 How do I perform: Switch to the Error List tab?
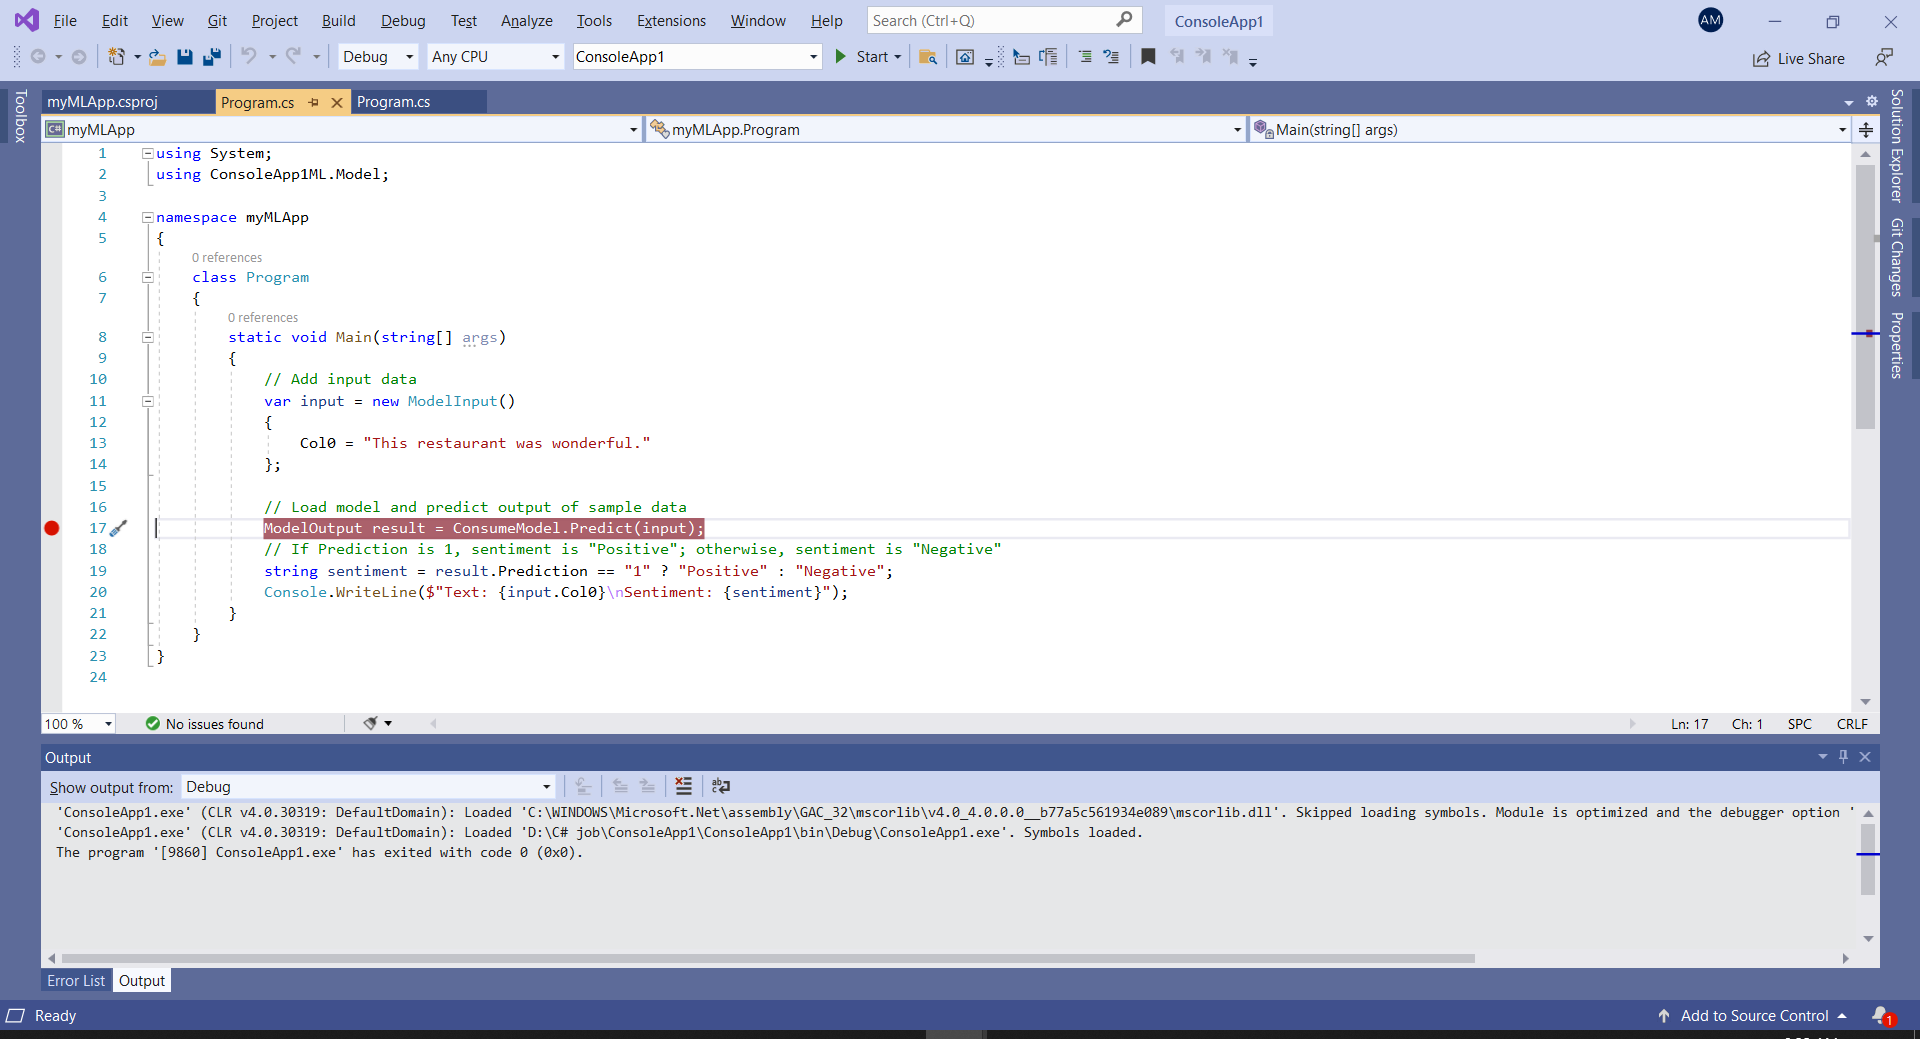tap(75, 980)
